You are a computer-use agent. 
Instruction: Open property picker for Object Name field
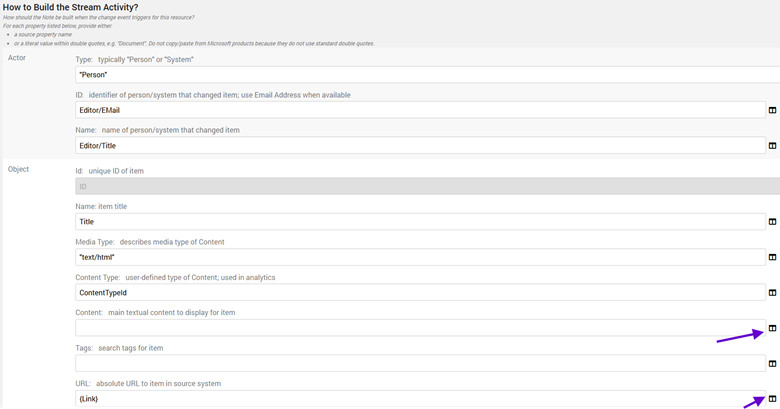coord(772,222)
